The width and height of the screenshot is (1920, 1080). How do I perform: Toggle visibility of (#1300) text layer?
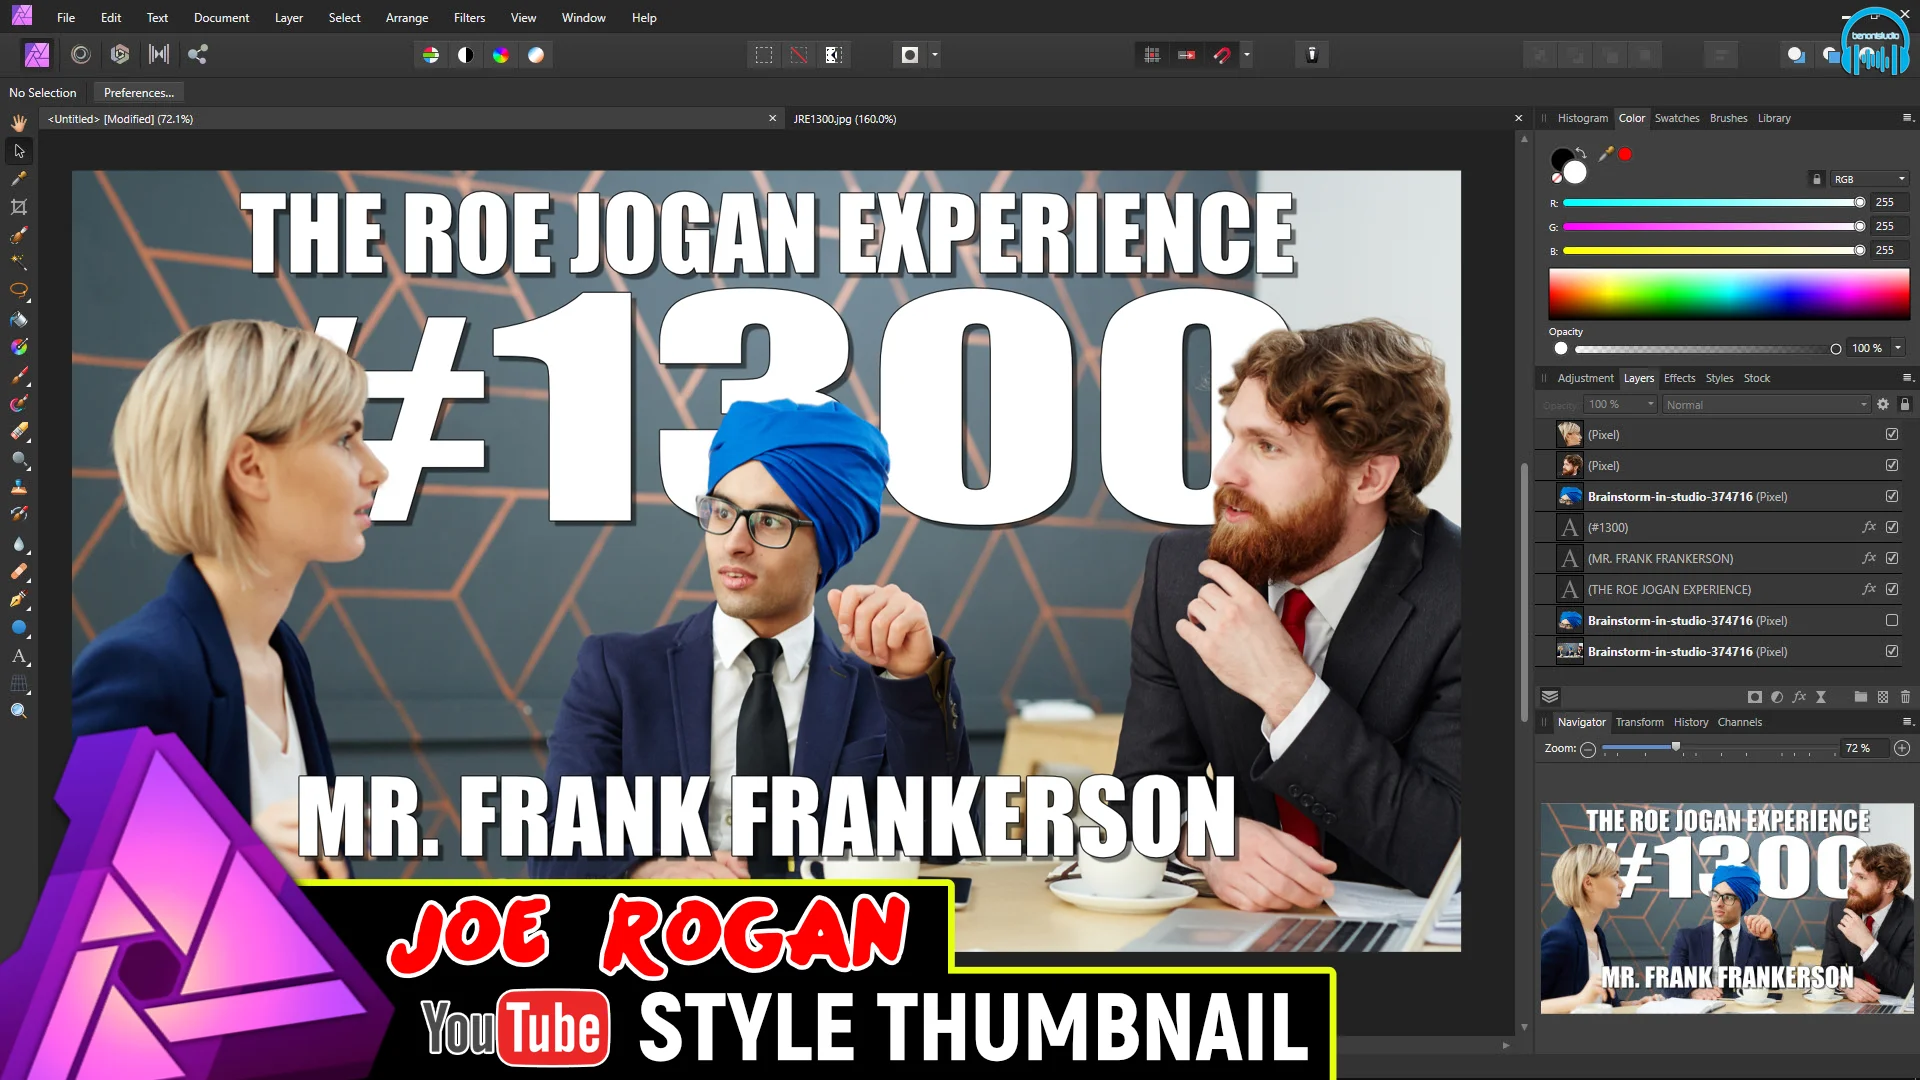point(1892,527)
